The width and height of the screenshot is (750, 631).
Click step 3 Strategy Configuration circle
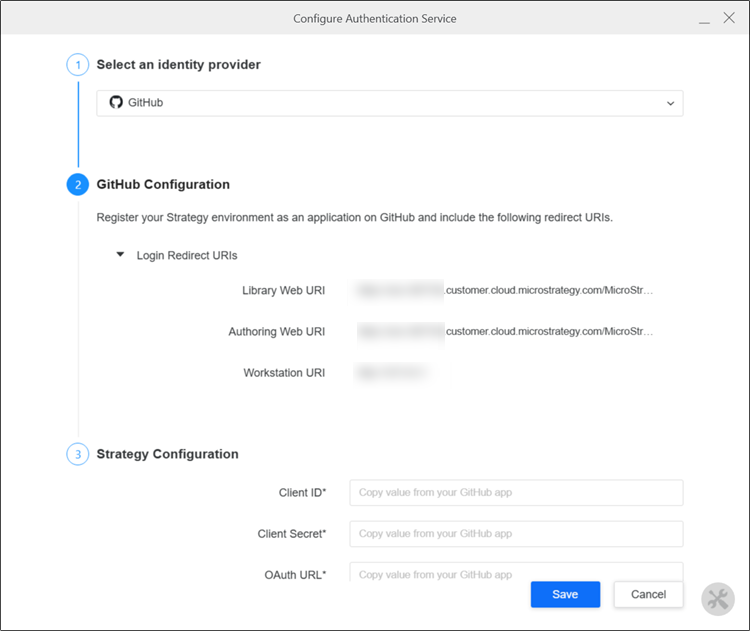pyautogui.click(x=77, y=454)
